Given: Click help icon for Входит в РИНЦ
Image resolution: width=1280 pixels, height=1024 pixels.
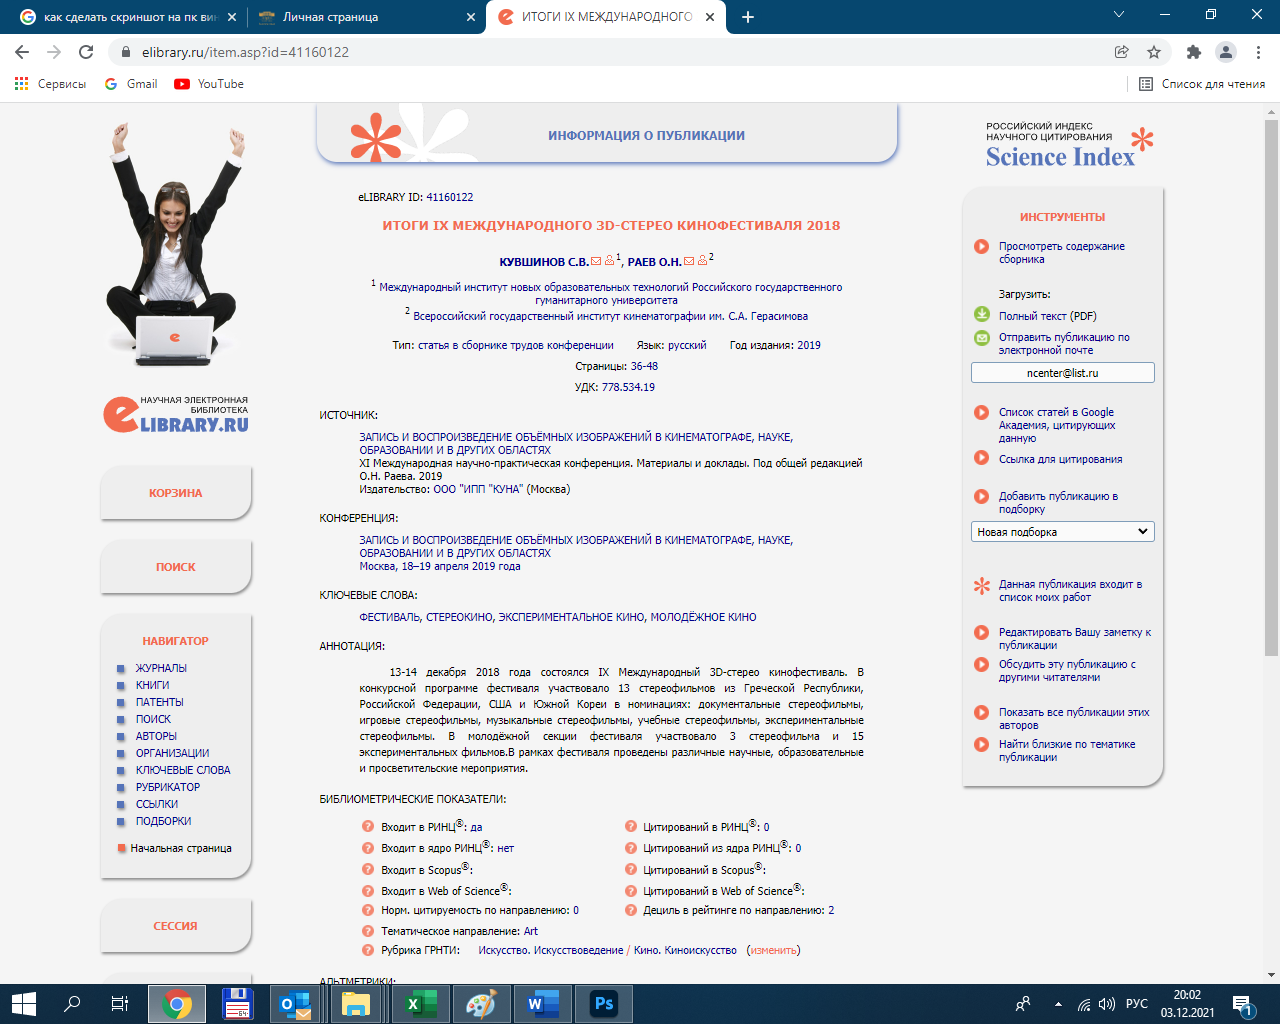Looking at the screenshot, I should [x=368, y=826].
